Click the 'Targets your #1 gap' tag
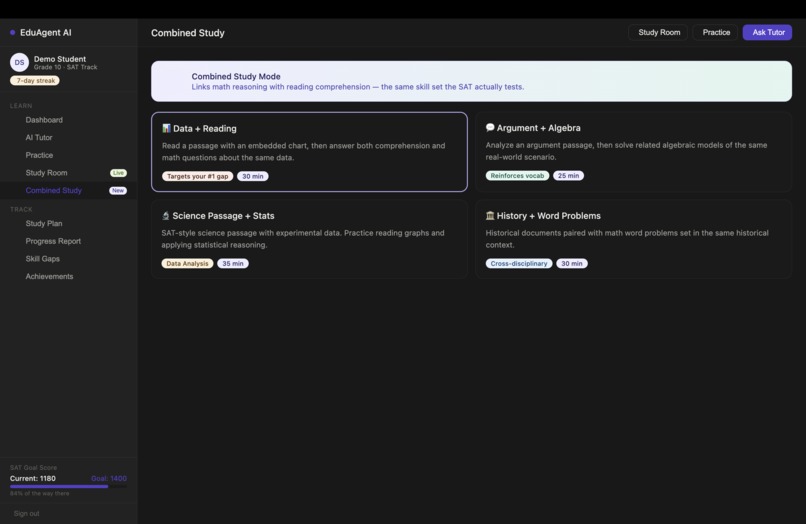This screenshot has width=806, height=524. pos(197,176)
